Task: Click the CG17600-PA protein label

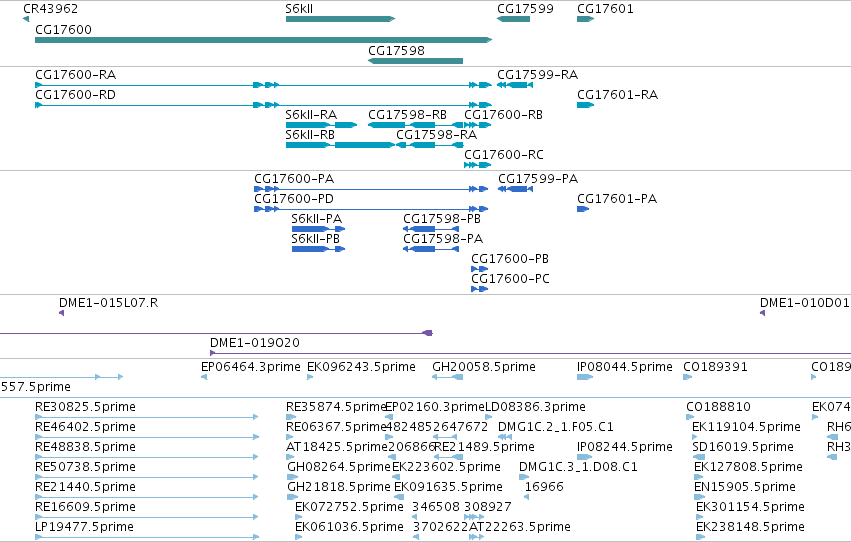Action: [294, 179]
